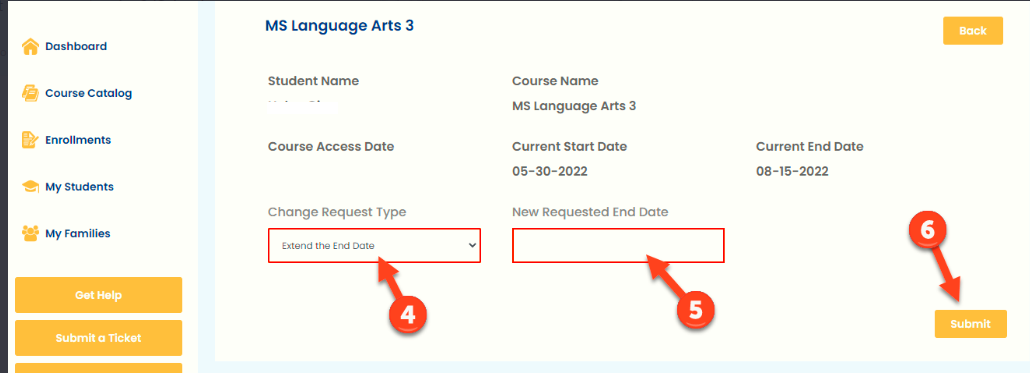
Task: Open the Enrollments text link
Action: (78, 140)
